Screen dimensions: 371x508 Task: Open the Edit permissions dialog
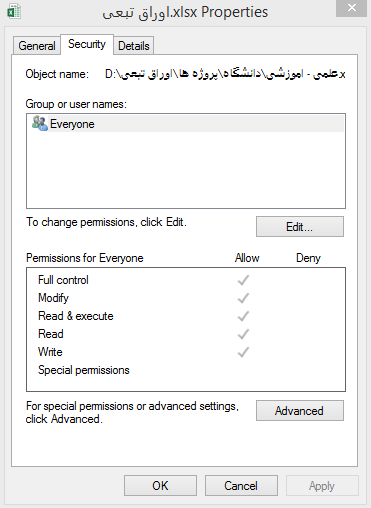(x=300, y=227)
